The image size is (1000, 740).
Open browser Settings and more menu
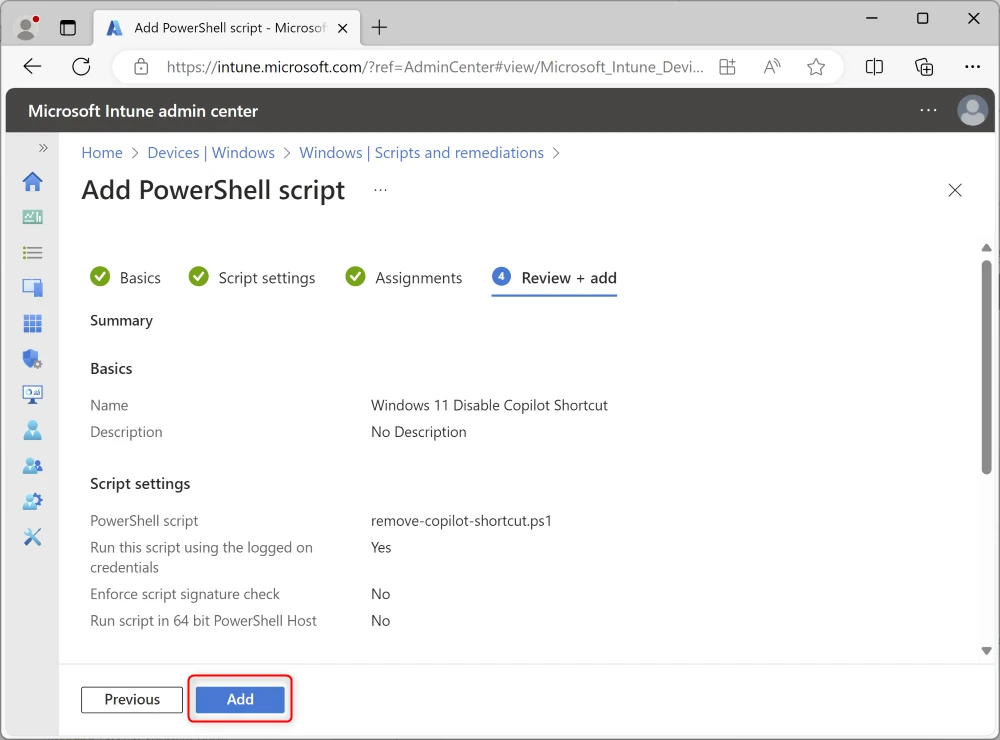[x=972, y=66]
